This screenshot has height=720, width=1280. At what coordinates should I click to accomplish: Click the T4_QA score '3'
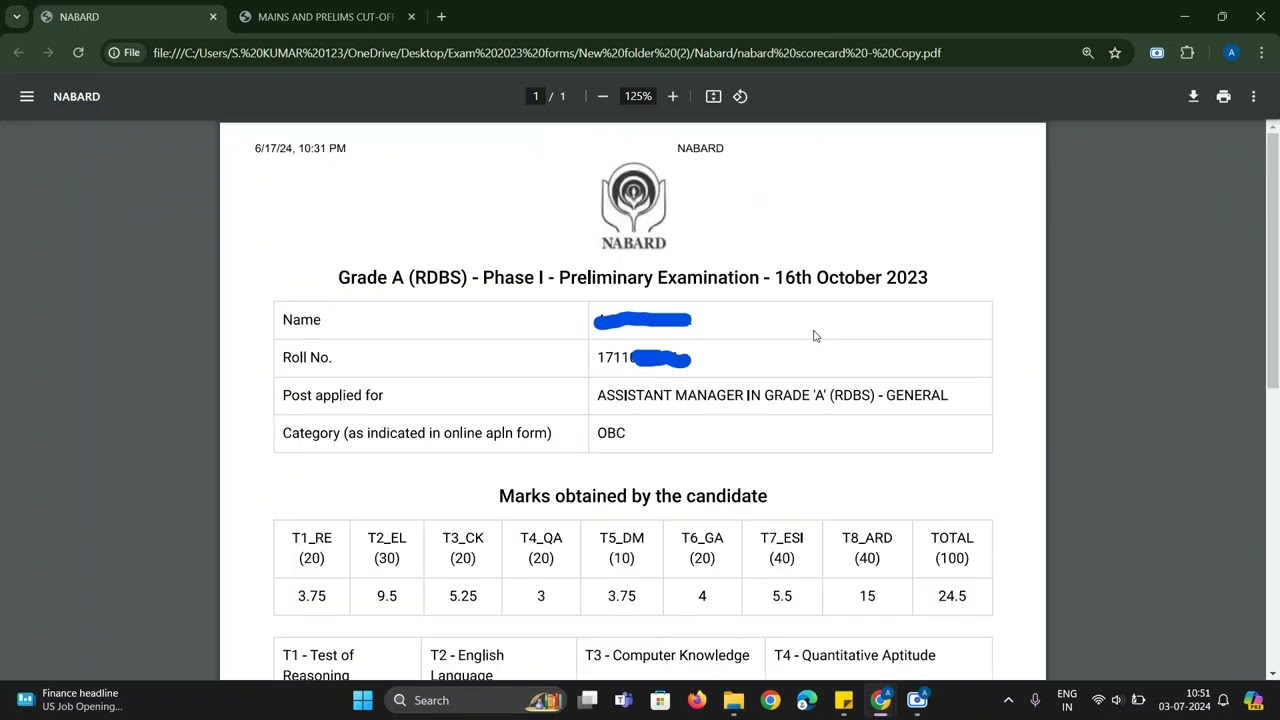[x=541, y=596]
